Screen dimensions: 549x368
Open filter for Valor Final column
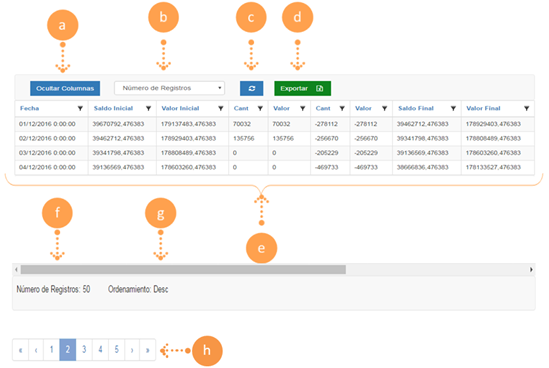(526, 109)
